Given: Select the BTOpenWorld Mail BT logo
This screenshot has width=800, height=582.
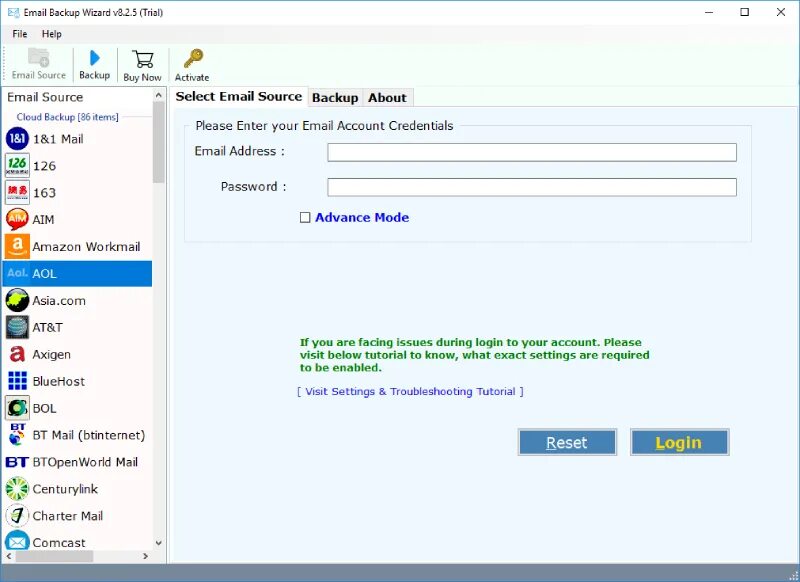Looking at the screenshot, I should pos(17,462).
